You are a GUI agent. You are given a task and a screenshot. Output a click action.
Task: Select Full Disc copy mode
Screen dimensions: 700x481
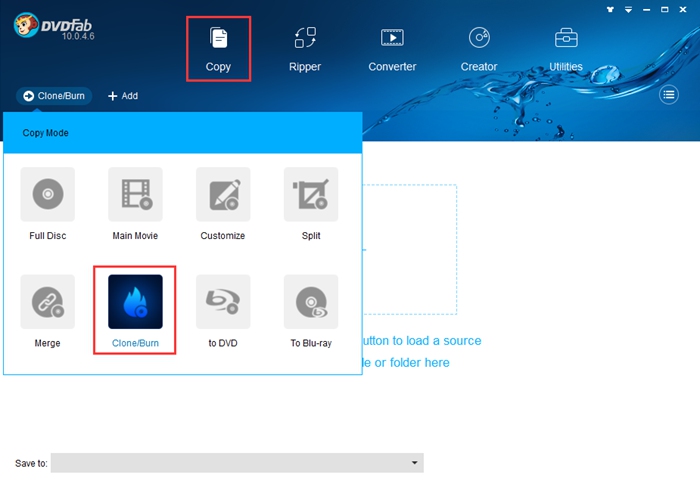pos(48,204)
